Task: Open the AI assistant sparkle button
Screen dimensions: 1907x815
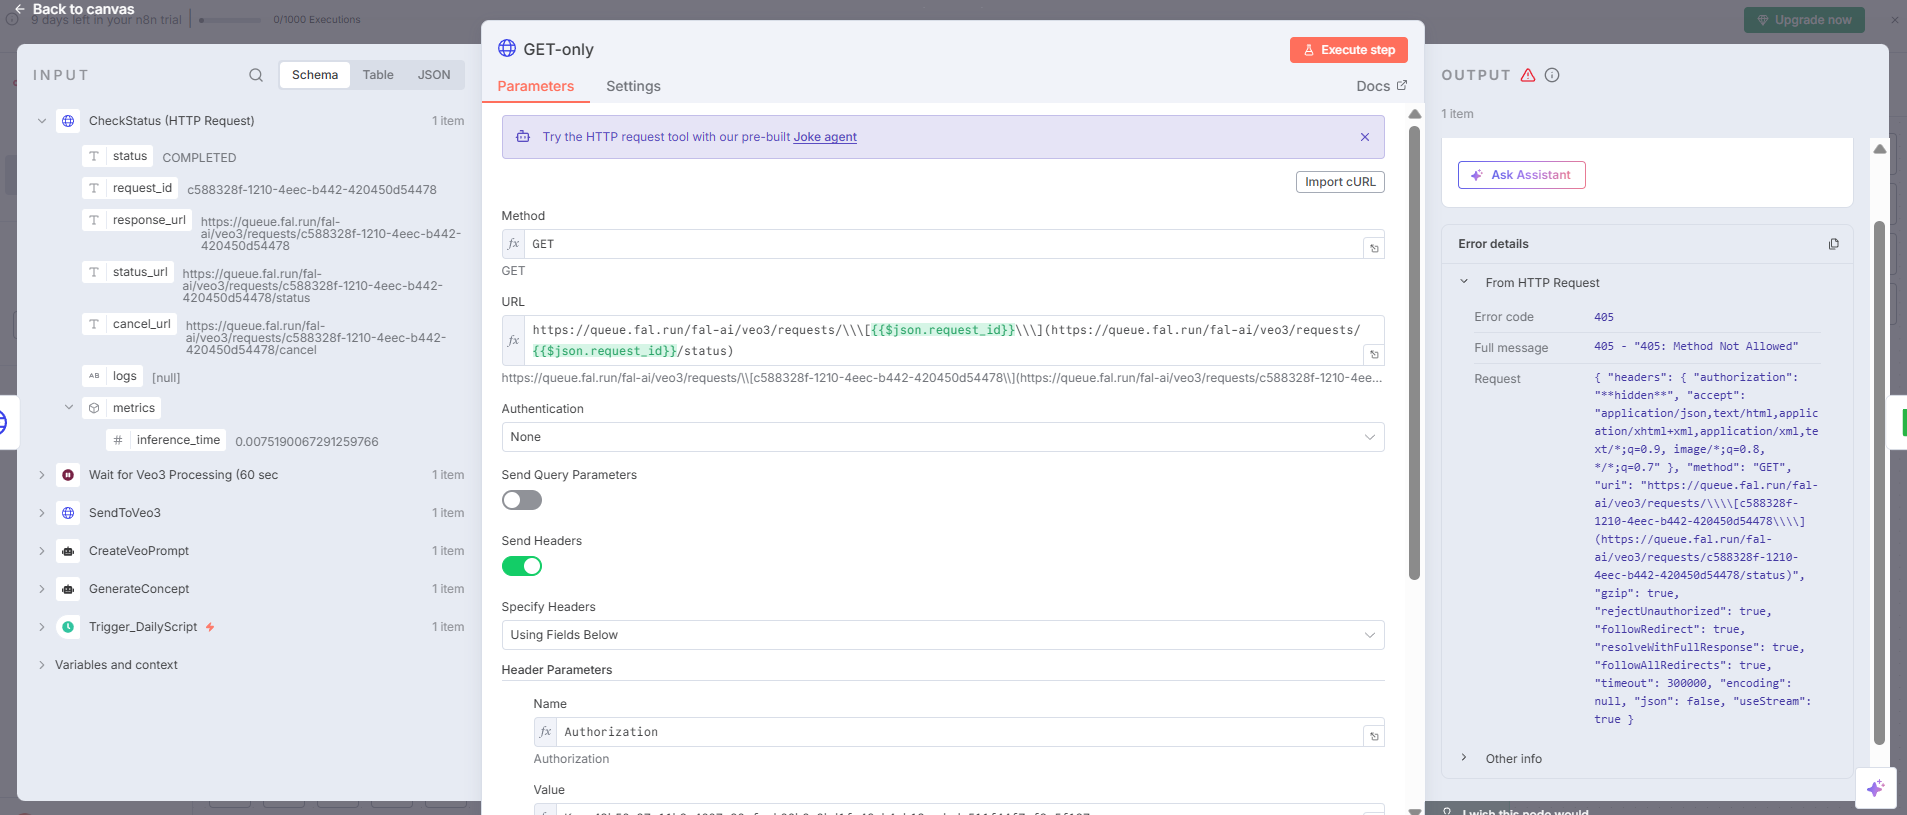Action: [x=1875, y=788]
